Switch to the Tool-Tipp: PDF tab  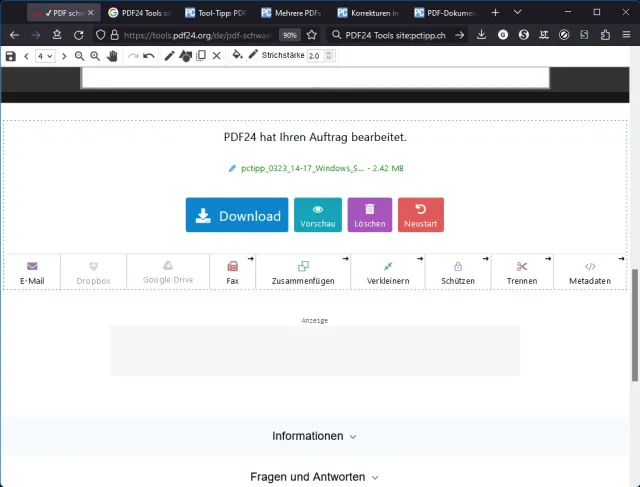[216, 13]
